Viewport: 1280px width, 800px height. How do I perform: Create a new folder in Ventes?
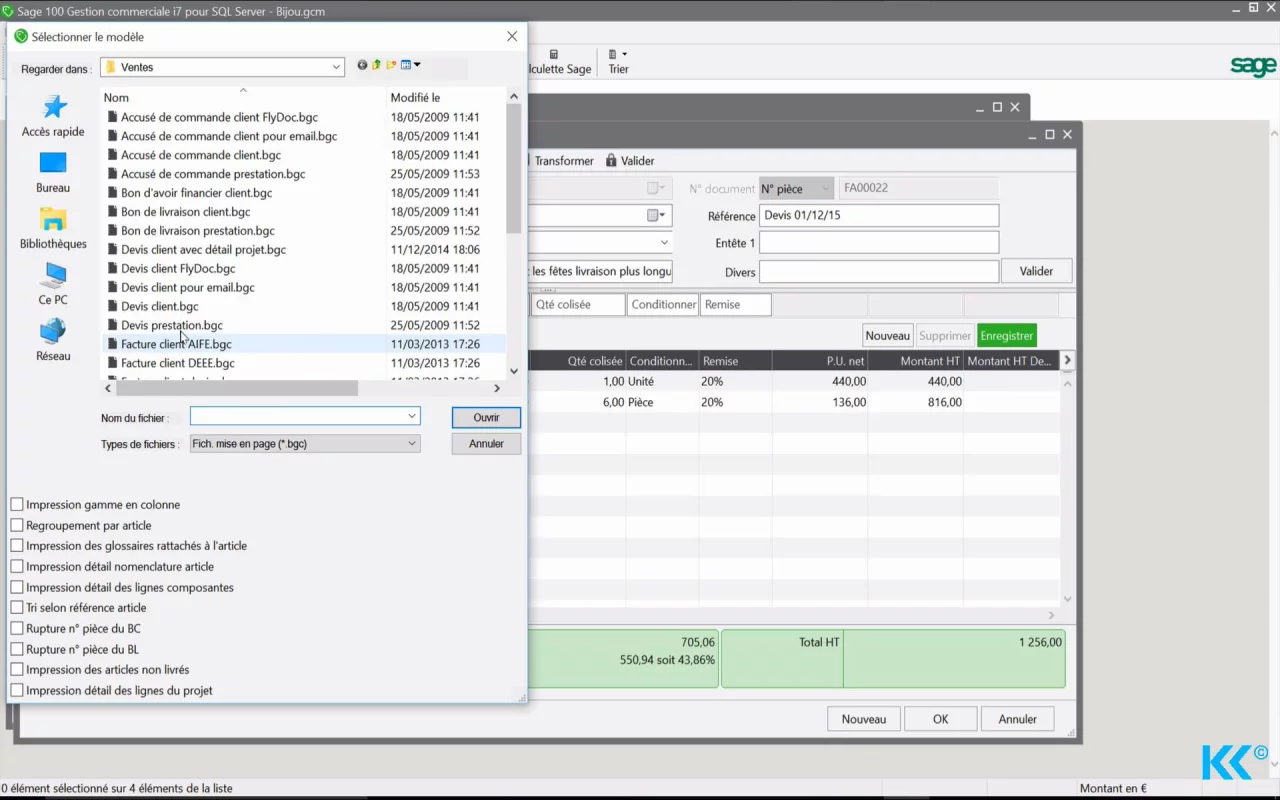tap(391, 65)
